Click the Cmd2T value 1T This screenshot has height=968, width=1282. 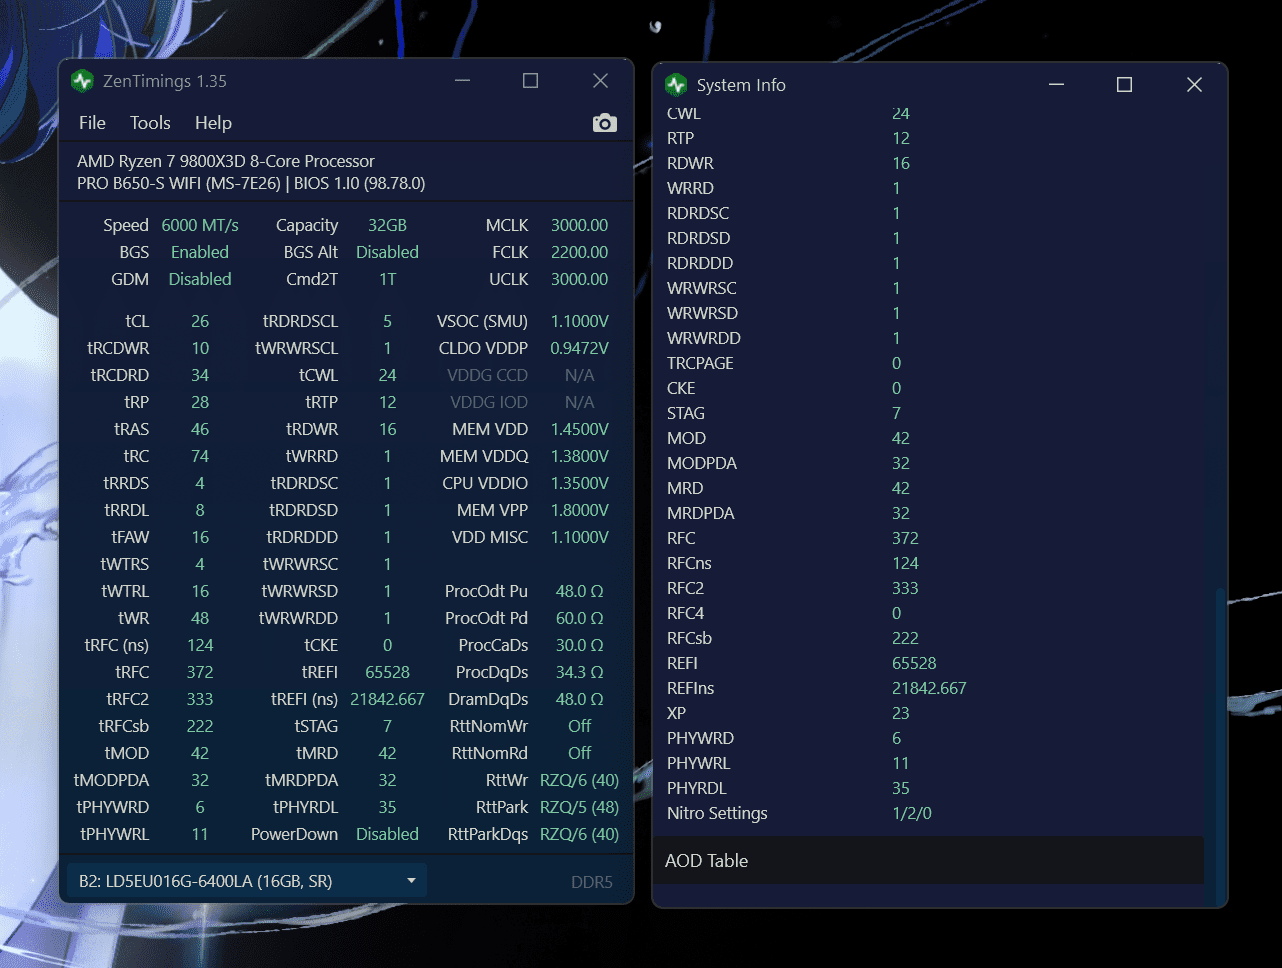click(387, 279)
